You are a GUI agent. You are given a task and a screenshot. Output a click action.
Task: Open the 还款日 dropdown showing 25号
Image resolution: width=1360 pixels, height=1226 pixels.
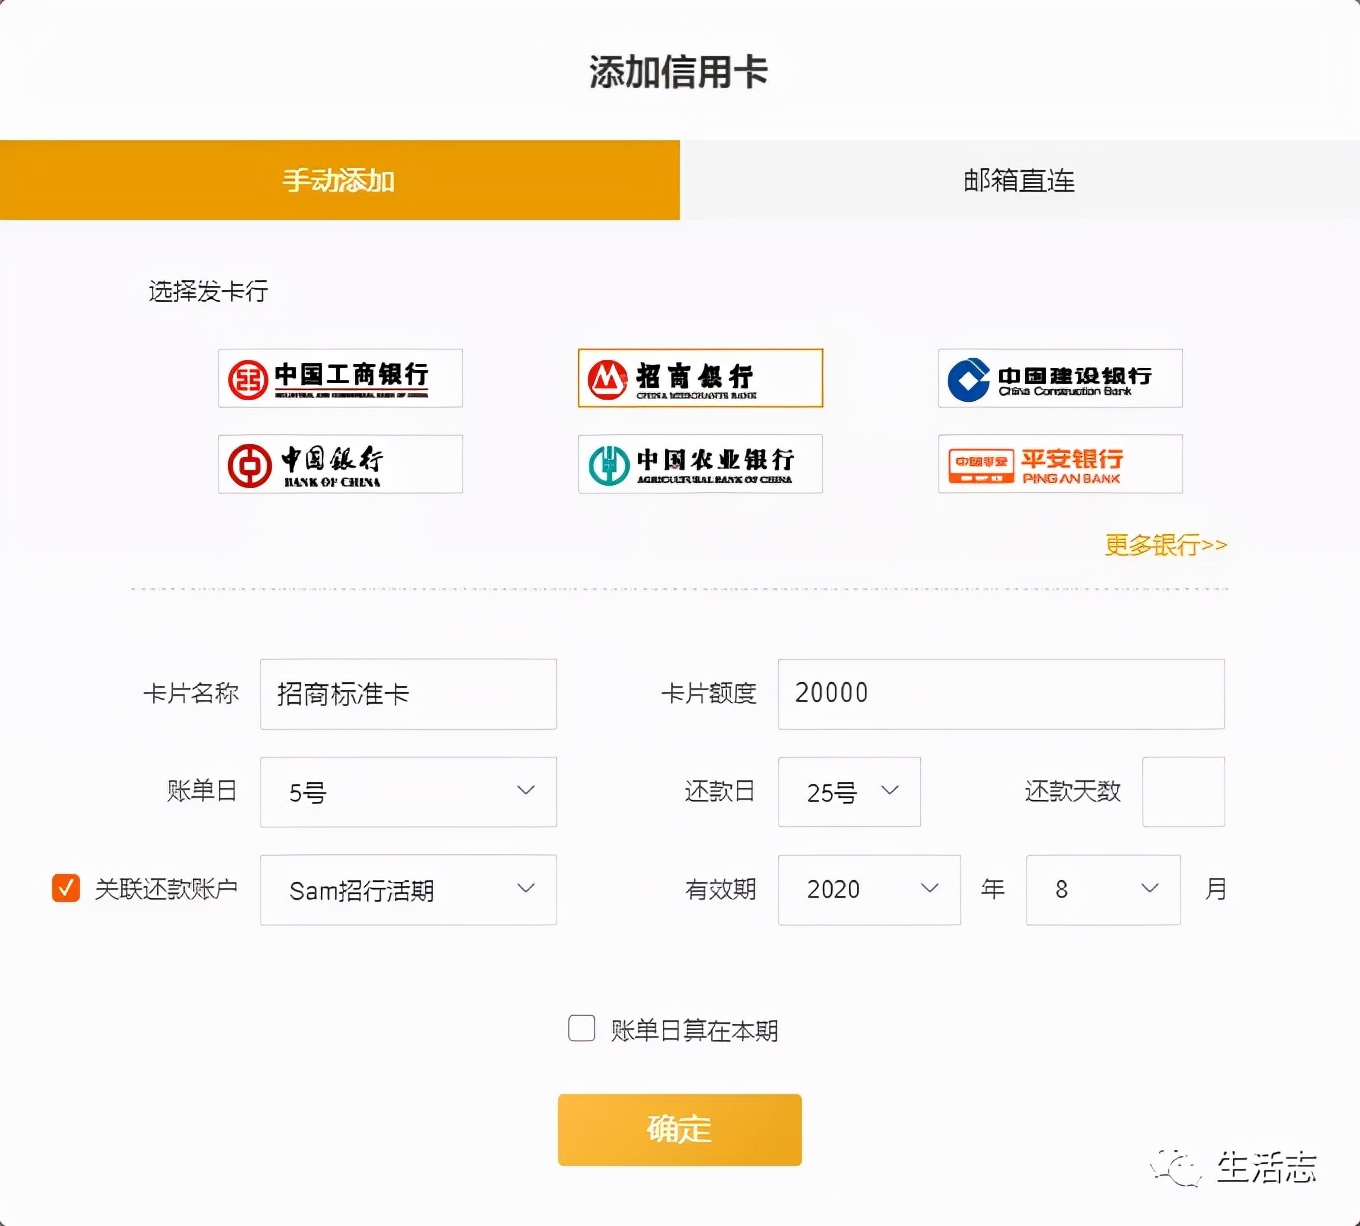point(849,792)
